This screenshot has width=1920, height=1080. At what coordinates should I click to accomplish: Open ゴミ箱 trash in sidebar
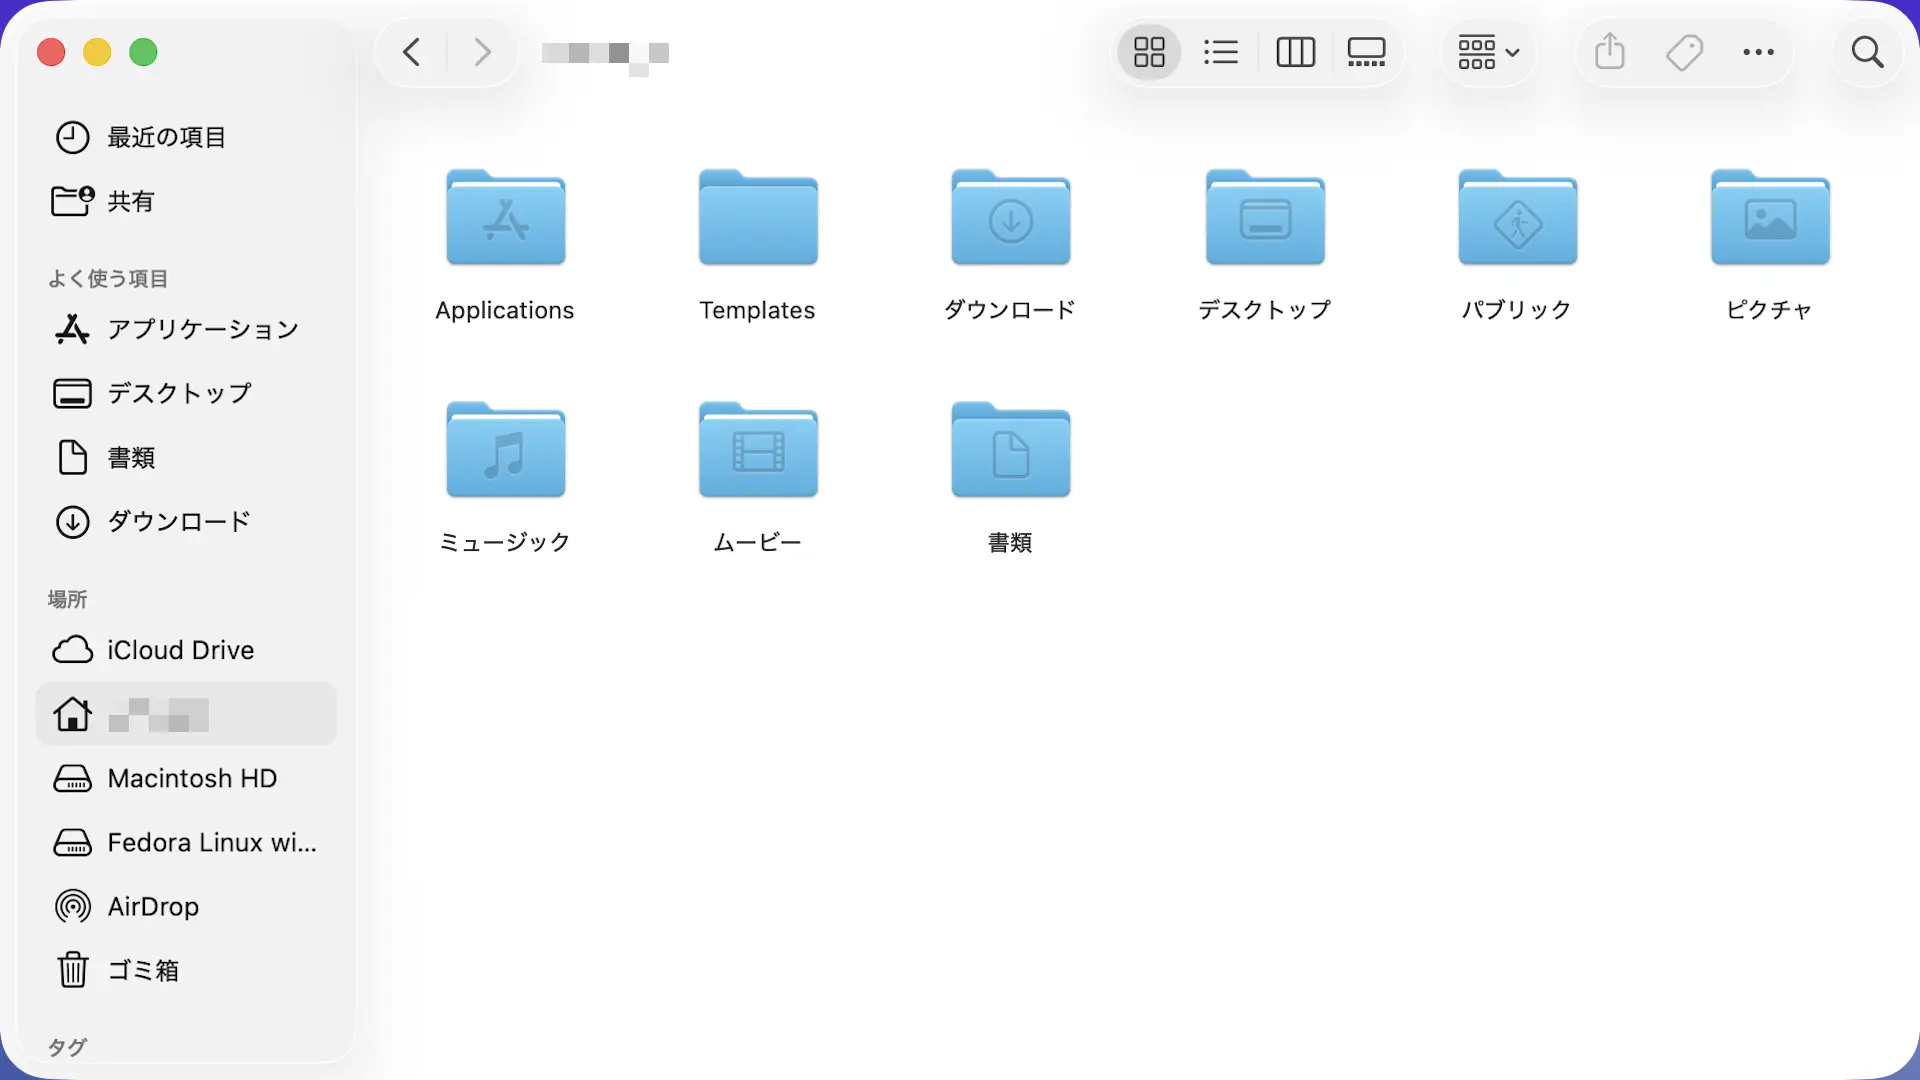[143, 970]
